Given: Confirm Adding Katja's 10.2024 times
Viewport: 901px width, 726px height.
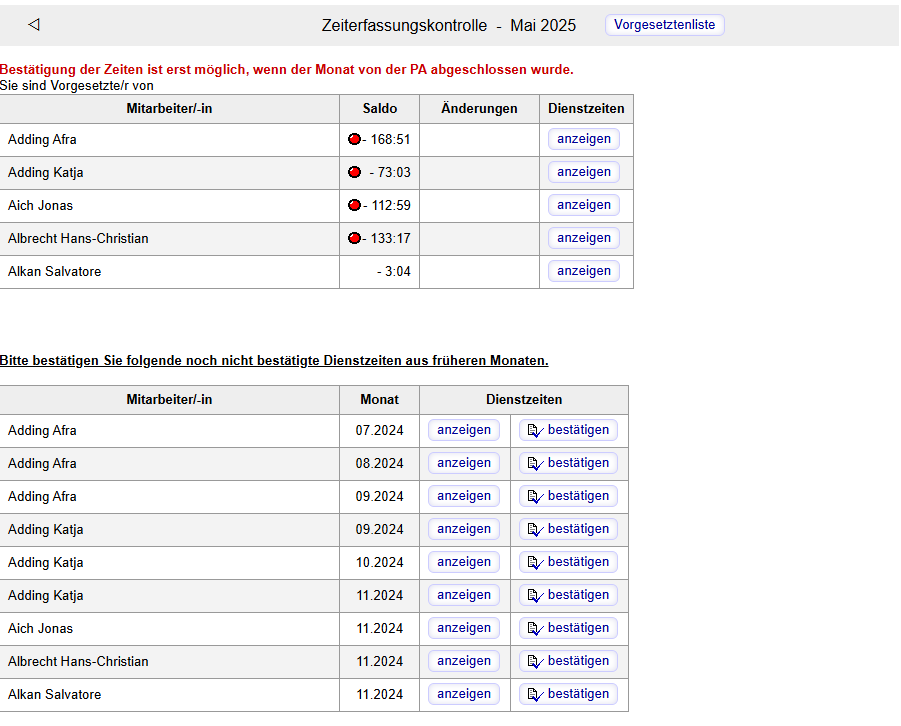Looking at the screenshot, I should [x=568, y=562].
